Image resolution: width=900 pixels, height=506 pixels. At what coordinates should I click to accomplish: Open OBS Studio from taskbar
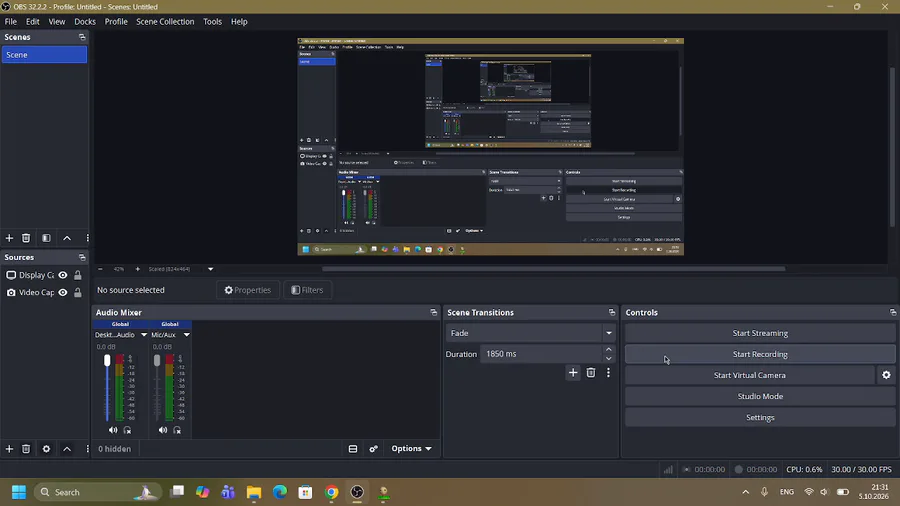coord(357,492)
